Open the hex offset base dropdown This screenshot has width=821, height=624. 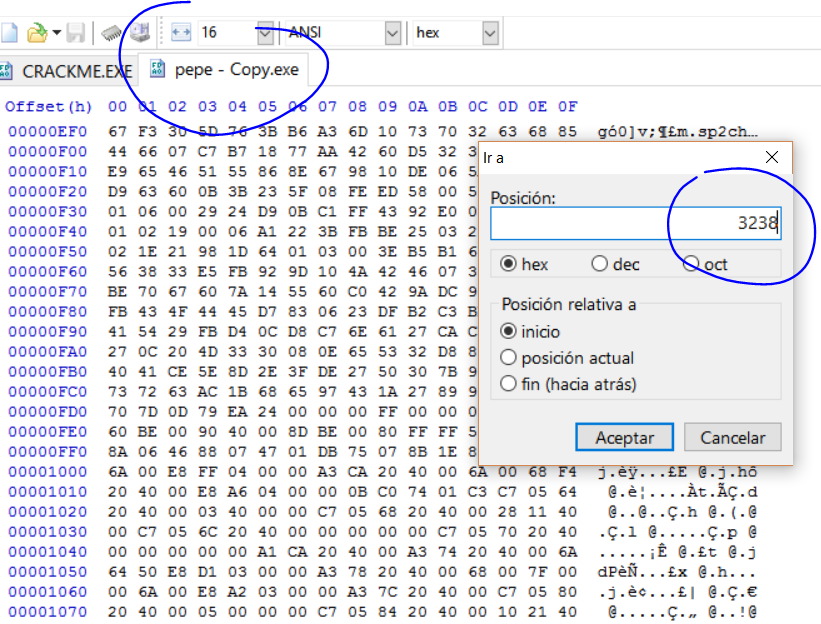(x=489, y=33)
